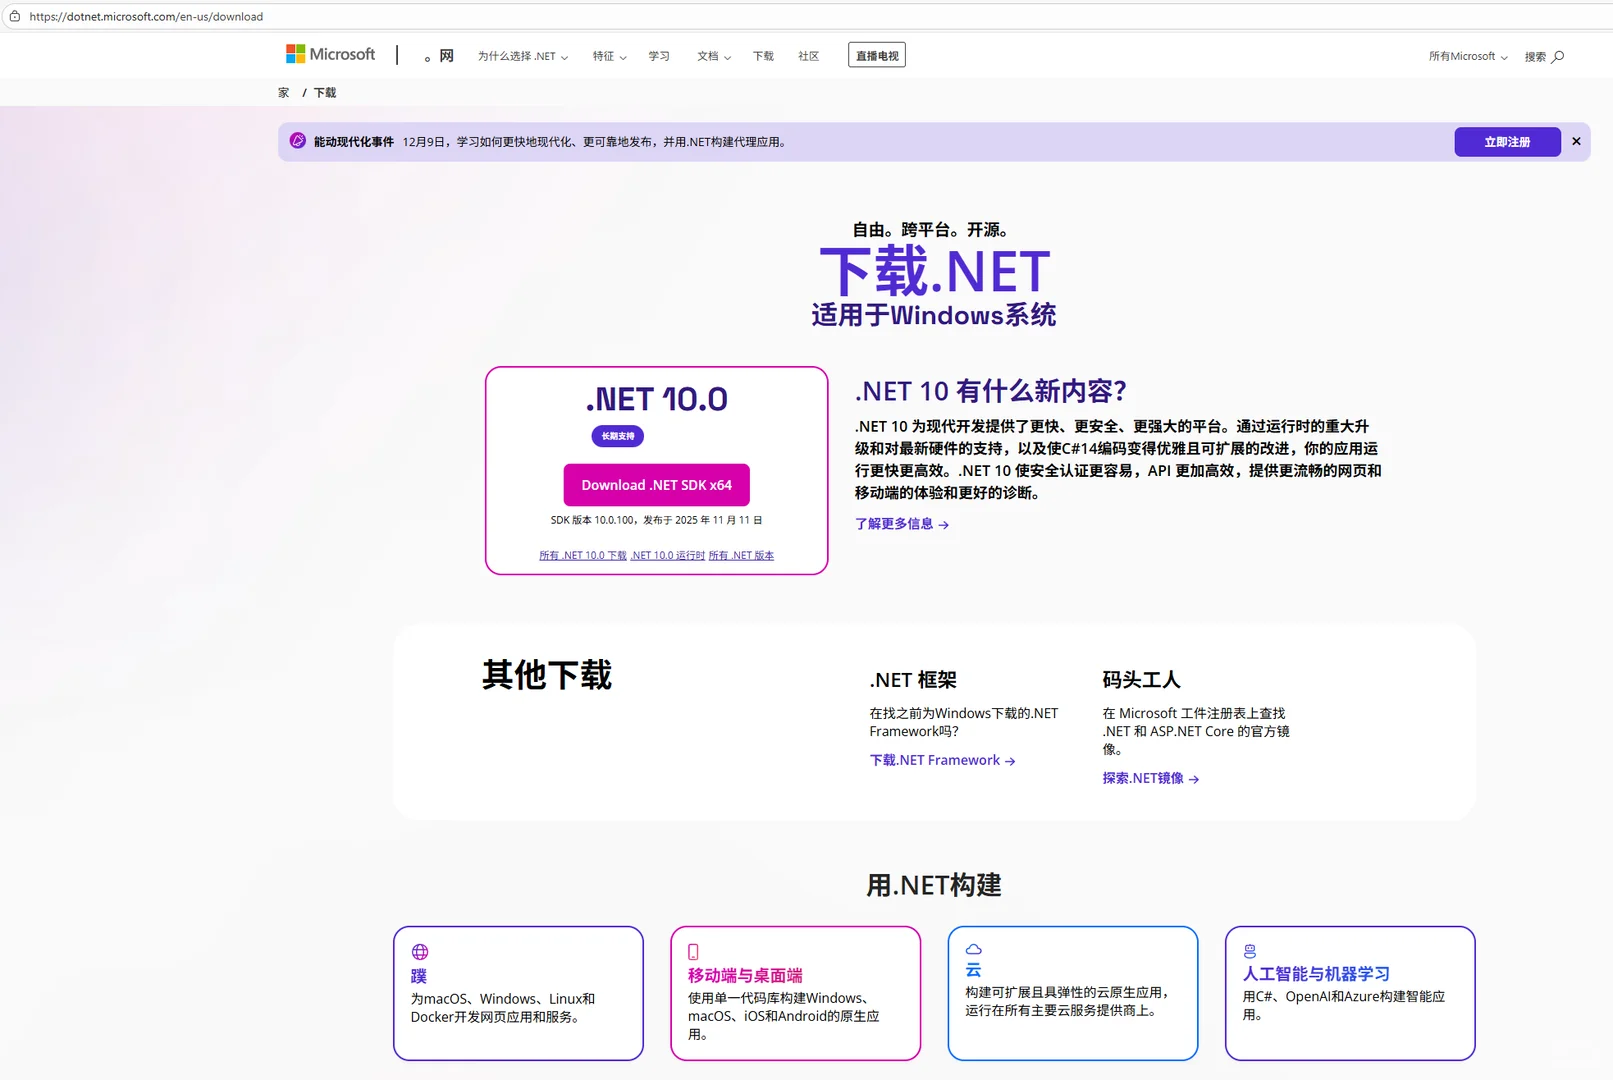The height and width of the screenshot is (1080, 1613).
Task: Click the Download .NET SDK x64 button
Action: [655, 484]
